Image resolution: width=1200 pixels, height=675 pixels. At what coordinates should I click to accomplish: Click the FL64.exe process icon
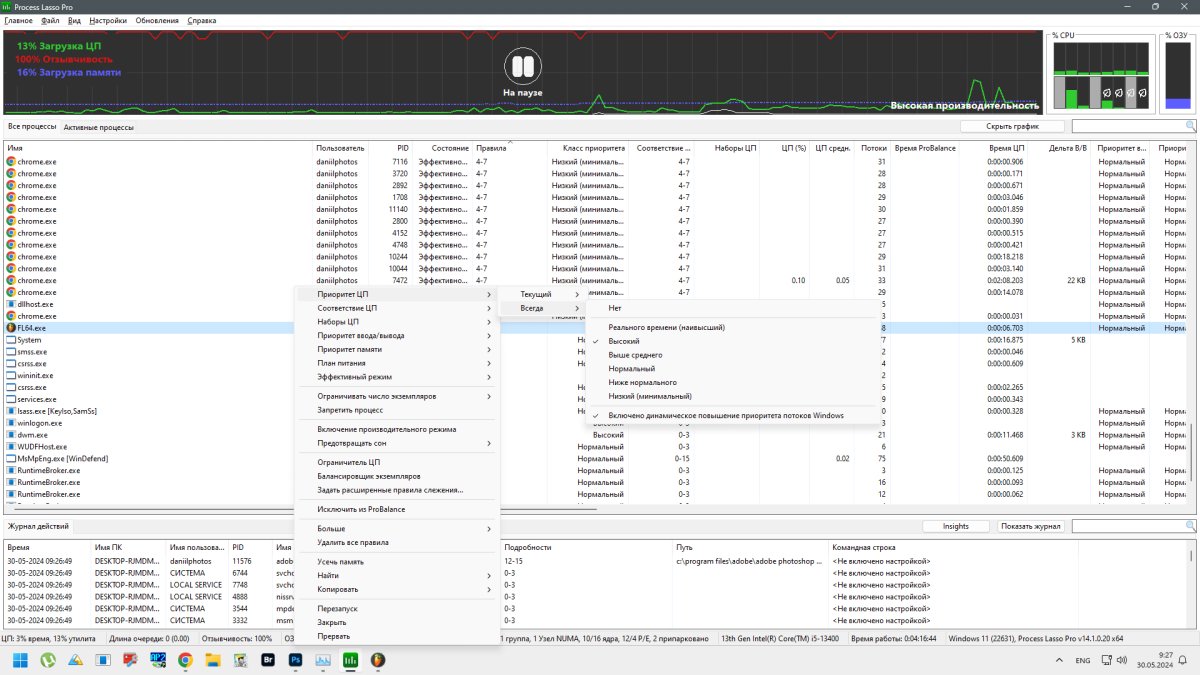click(x=11, y=327)
